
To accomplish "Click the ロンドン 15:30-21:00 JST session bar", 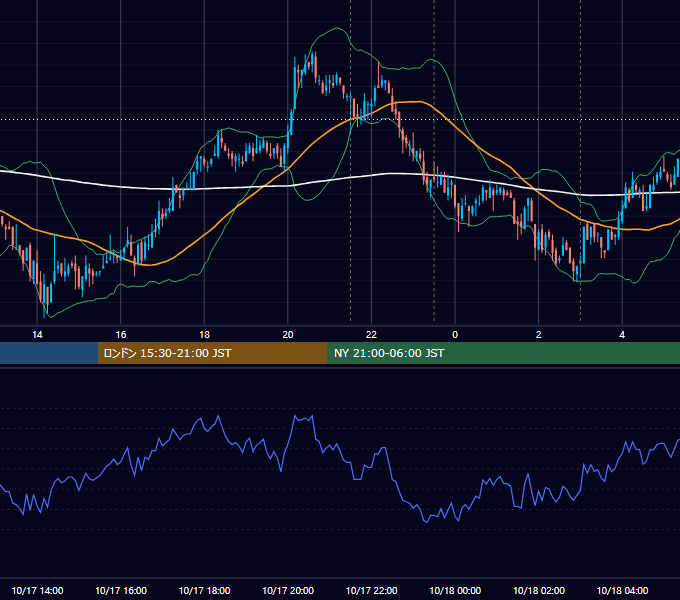I will pos(212,353).
